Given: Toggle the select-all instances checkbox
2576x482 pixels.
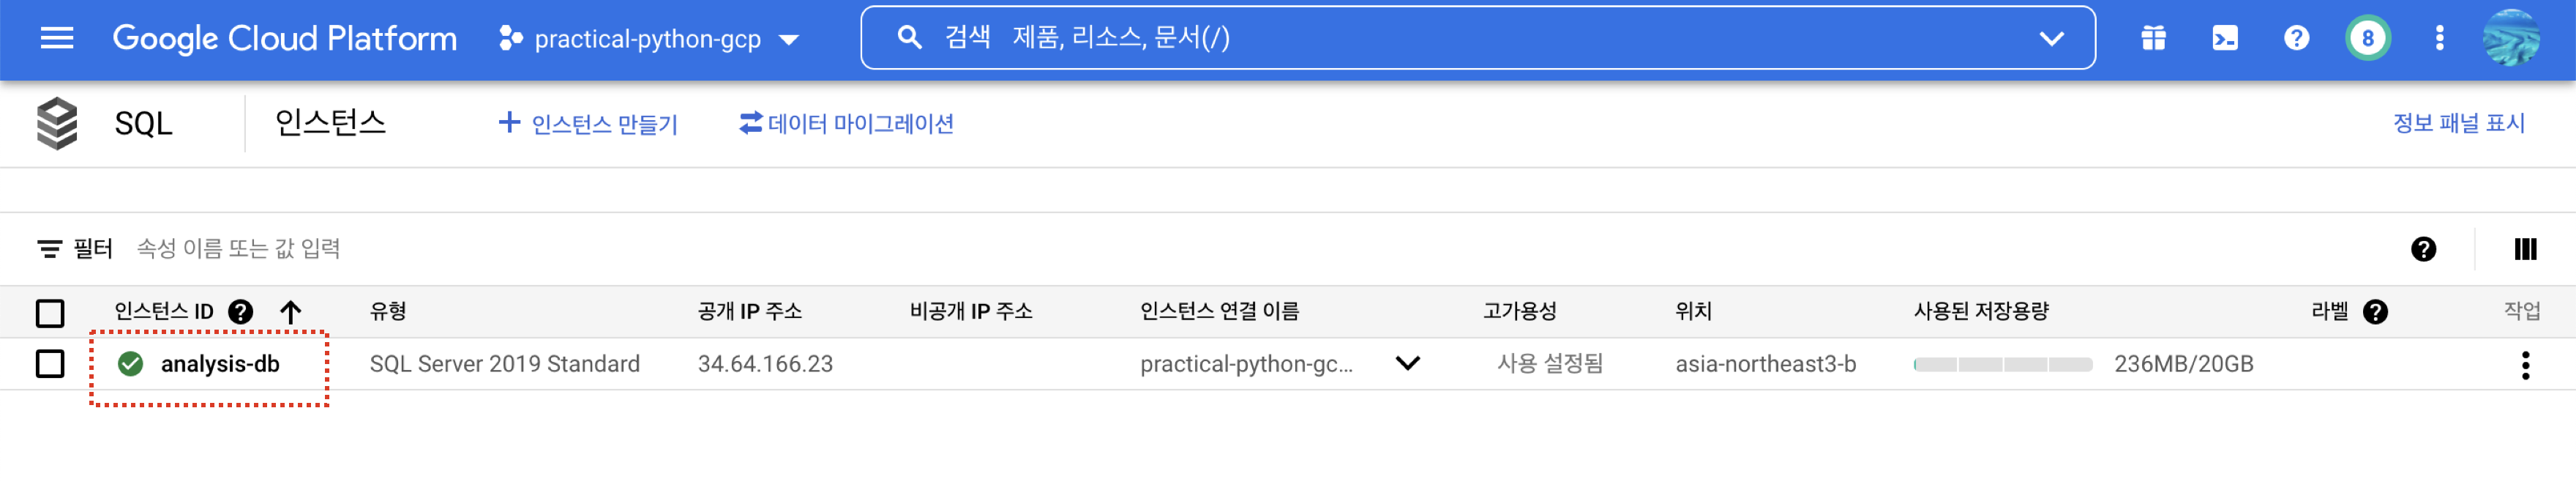Looking at the screenshot, I should (x=50, y=313).
